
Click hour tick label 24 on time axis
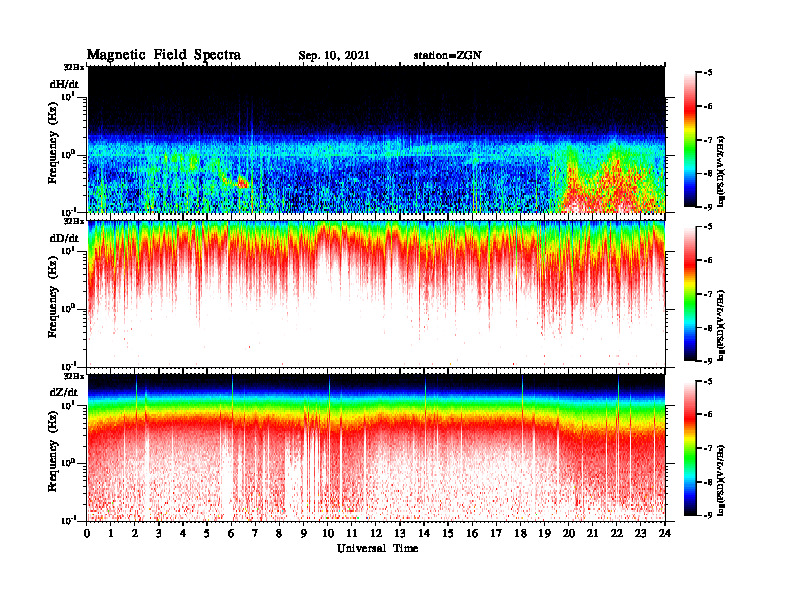665,534
